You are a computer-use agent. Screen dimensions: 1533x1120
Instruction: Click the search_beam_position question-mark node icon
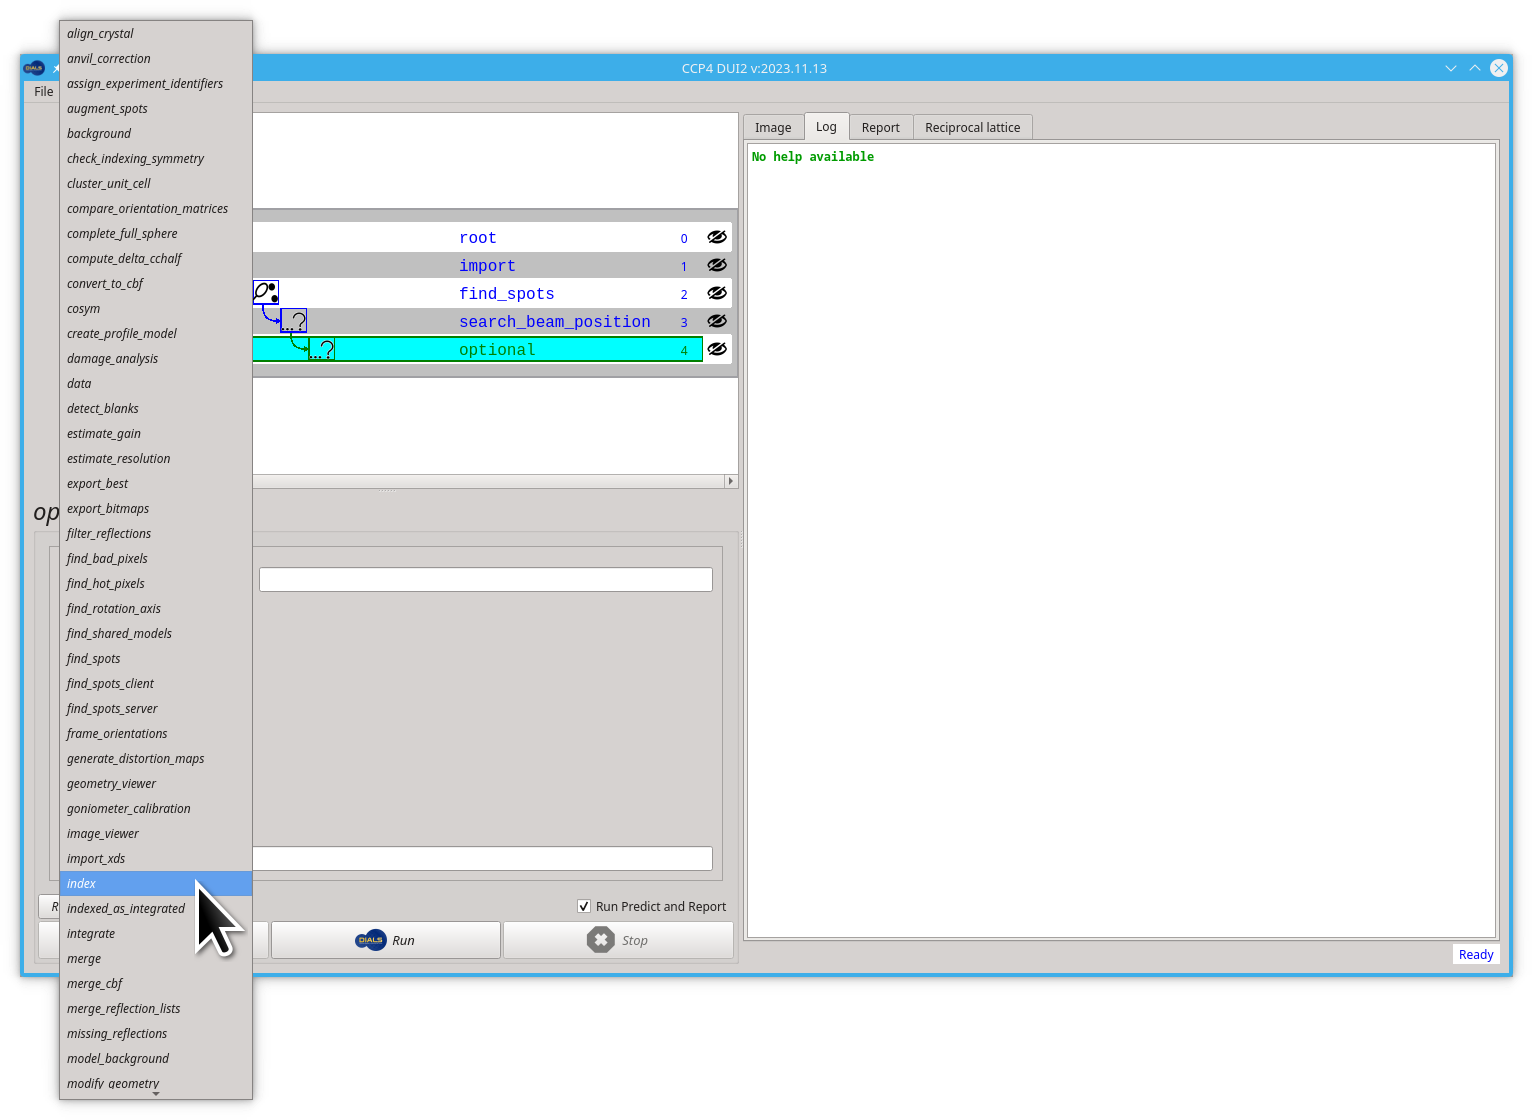point(294,321)
